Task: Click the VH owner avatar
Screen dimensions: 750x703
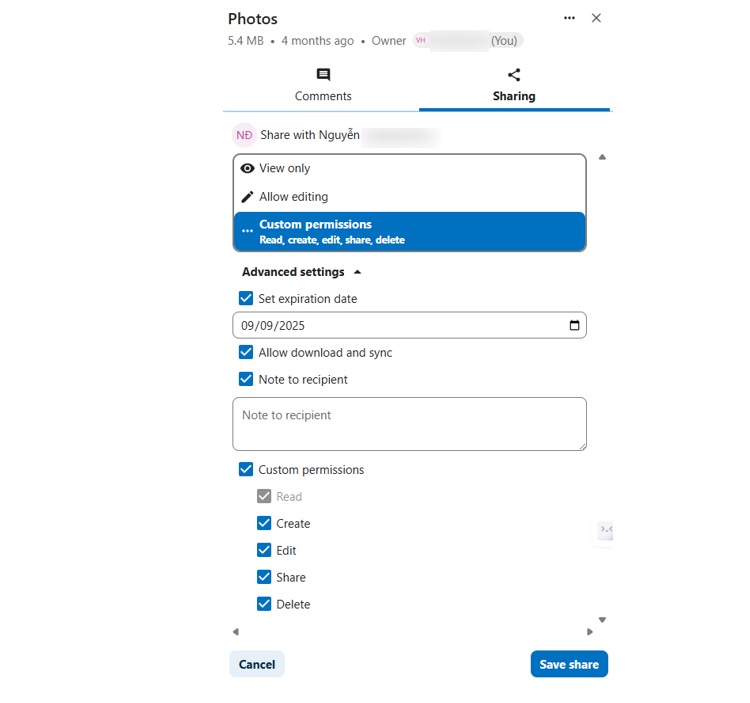Action: coord(421,41)
